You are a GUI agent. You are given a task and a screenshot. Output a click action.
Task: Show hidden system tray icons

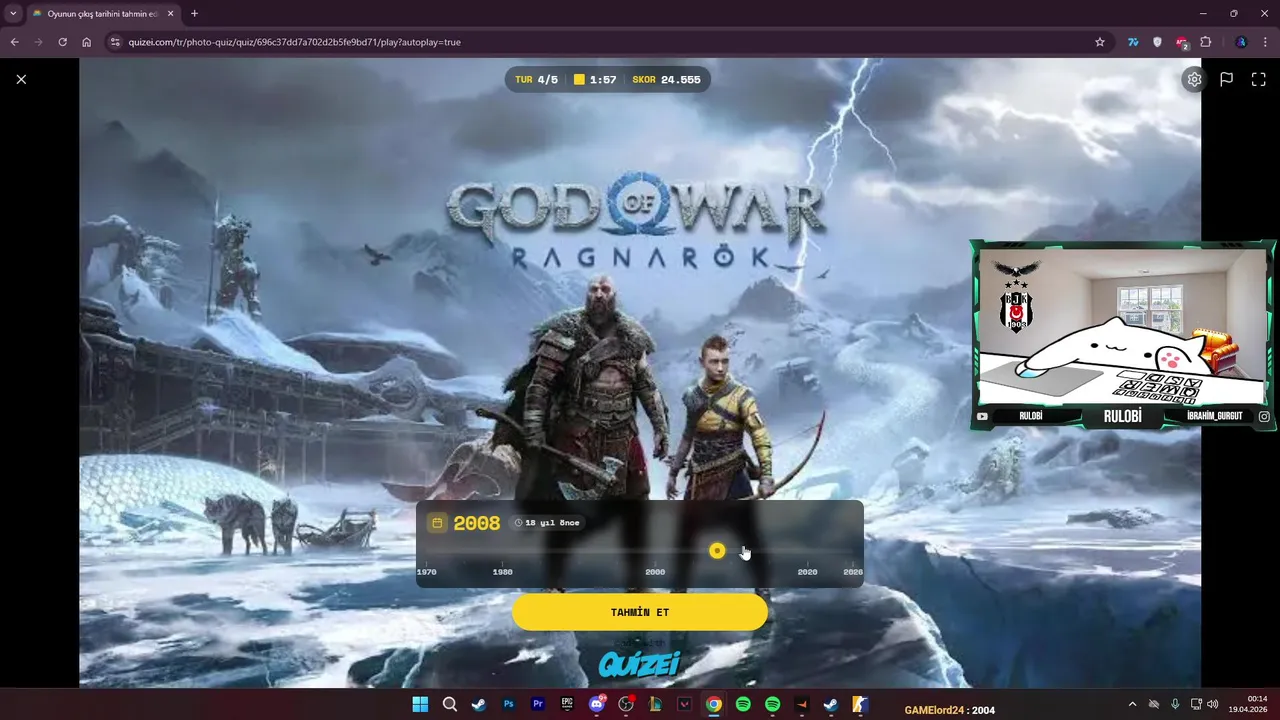pos(1132,704)
